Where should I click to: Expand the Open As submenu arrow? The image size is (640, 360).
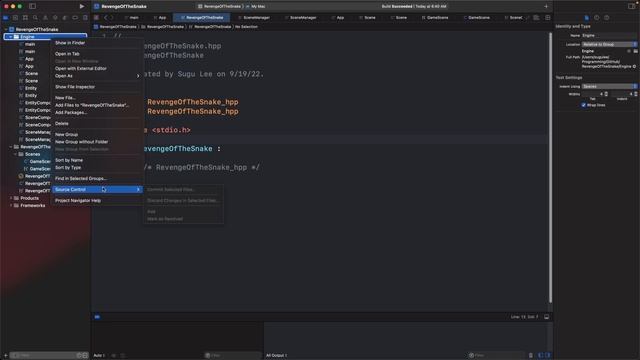point(138,76)
